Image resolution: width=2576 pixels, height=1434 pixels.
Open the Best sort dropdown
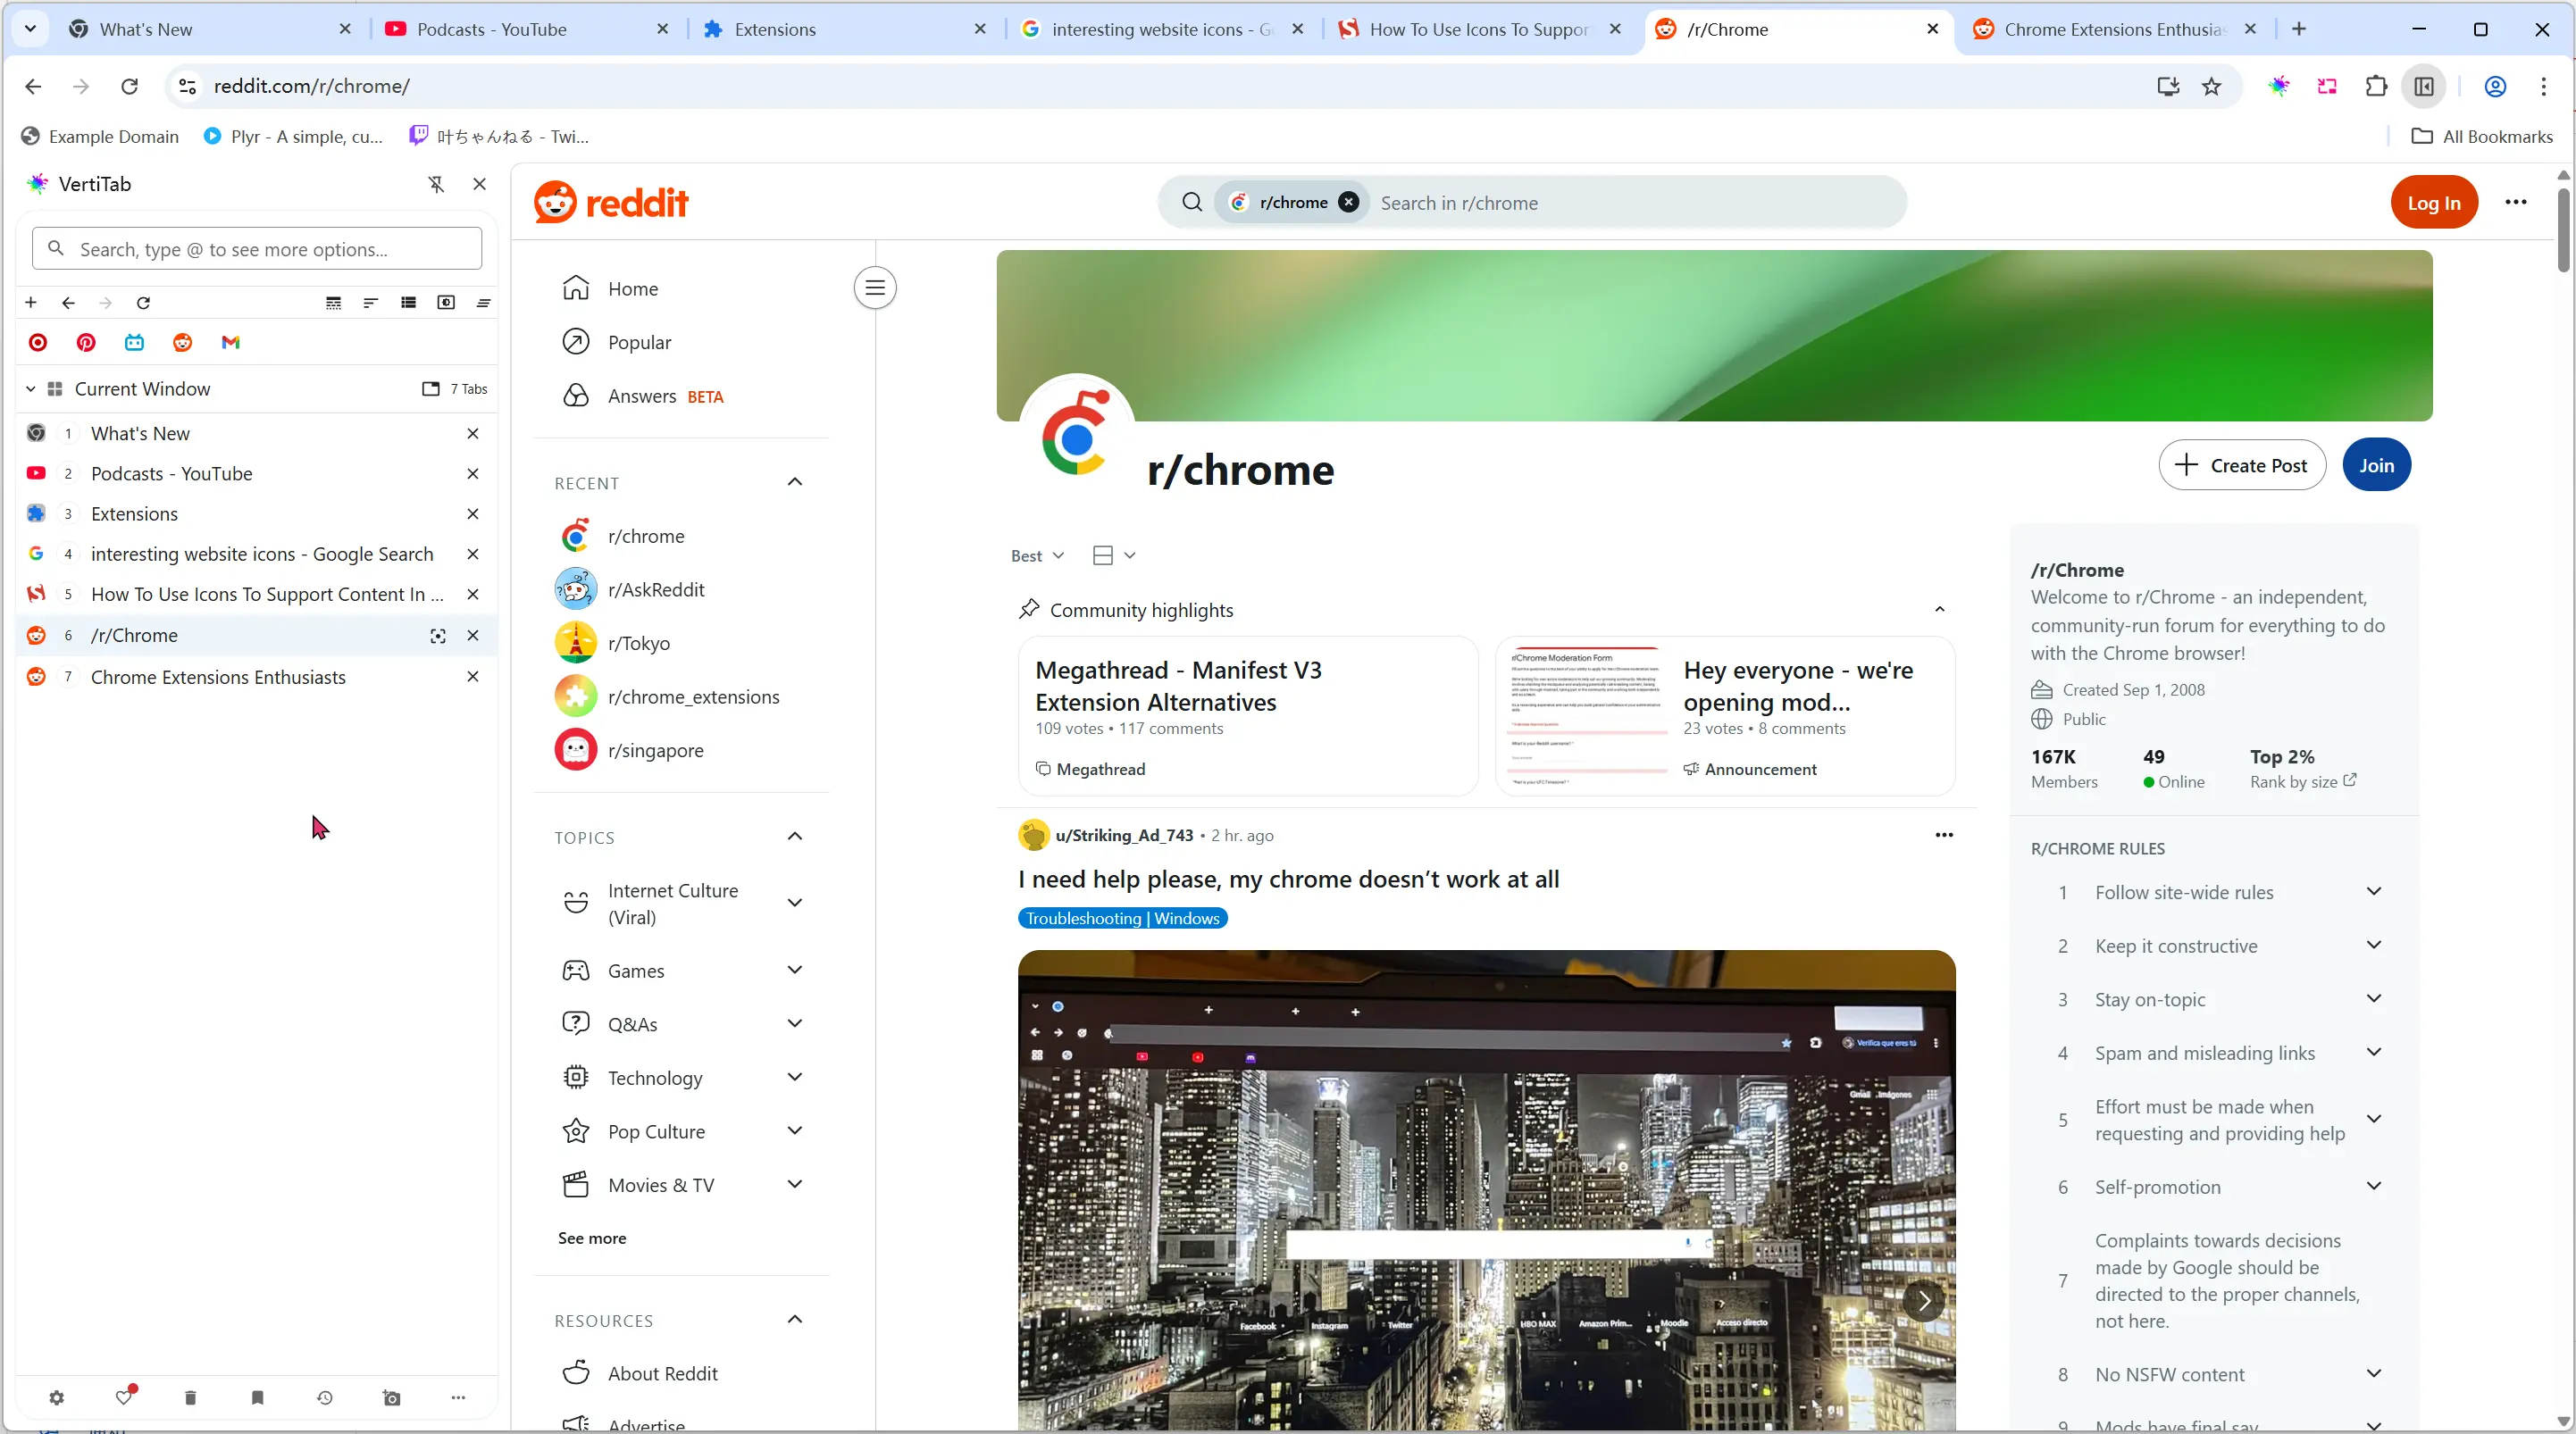tap(1037, 555)
